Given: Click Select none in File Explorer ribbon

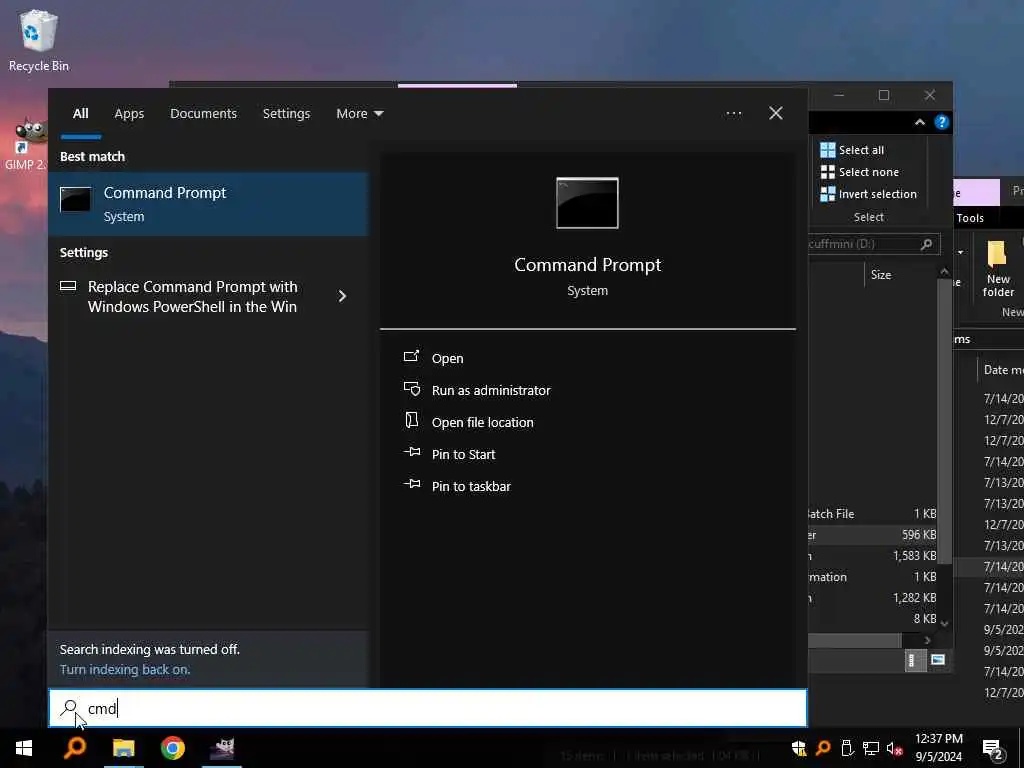Looking at the screenshot, I should tap(859, 172).
